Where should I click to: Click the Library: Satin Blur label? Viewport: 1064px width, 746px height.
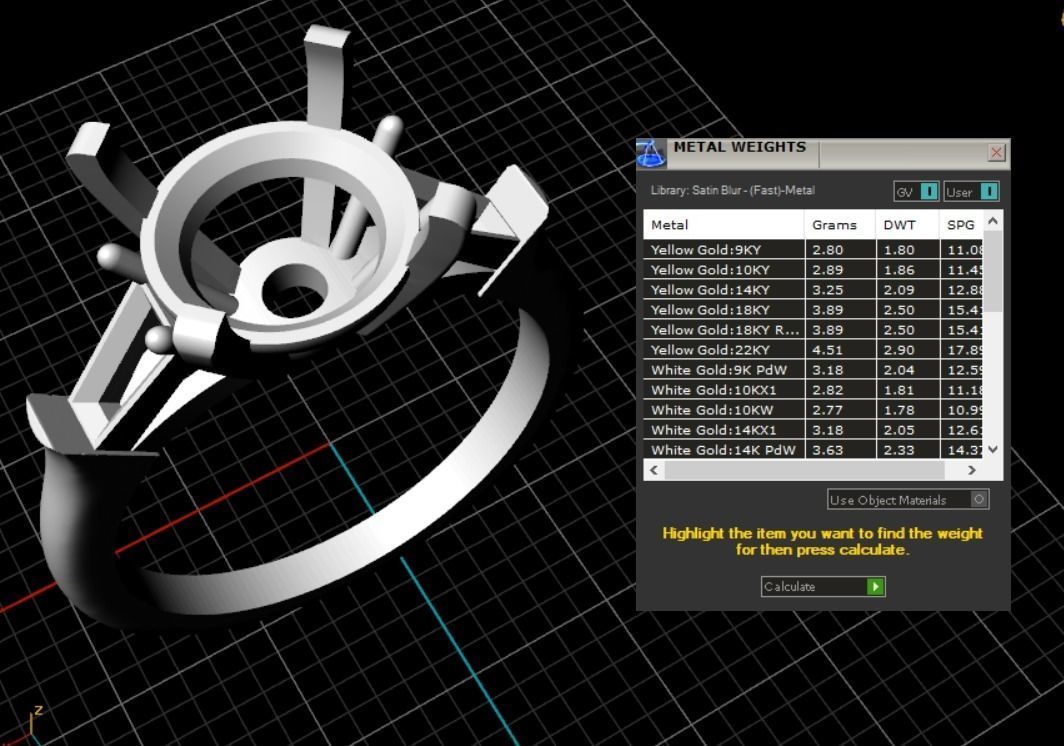(x=732, y=191)
